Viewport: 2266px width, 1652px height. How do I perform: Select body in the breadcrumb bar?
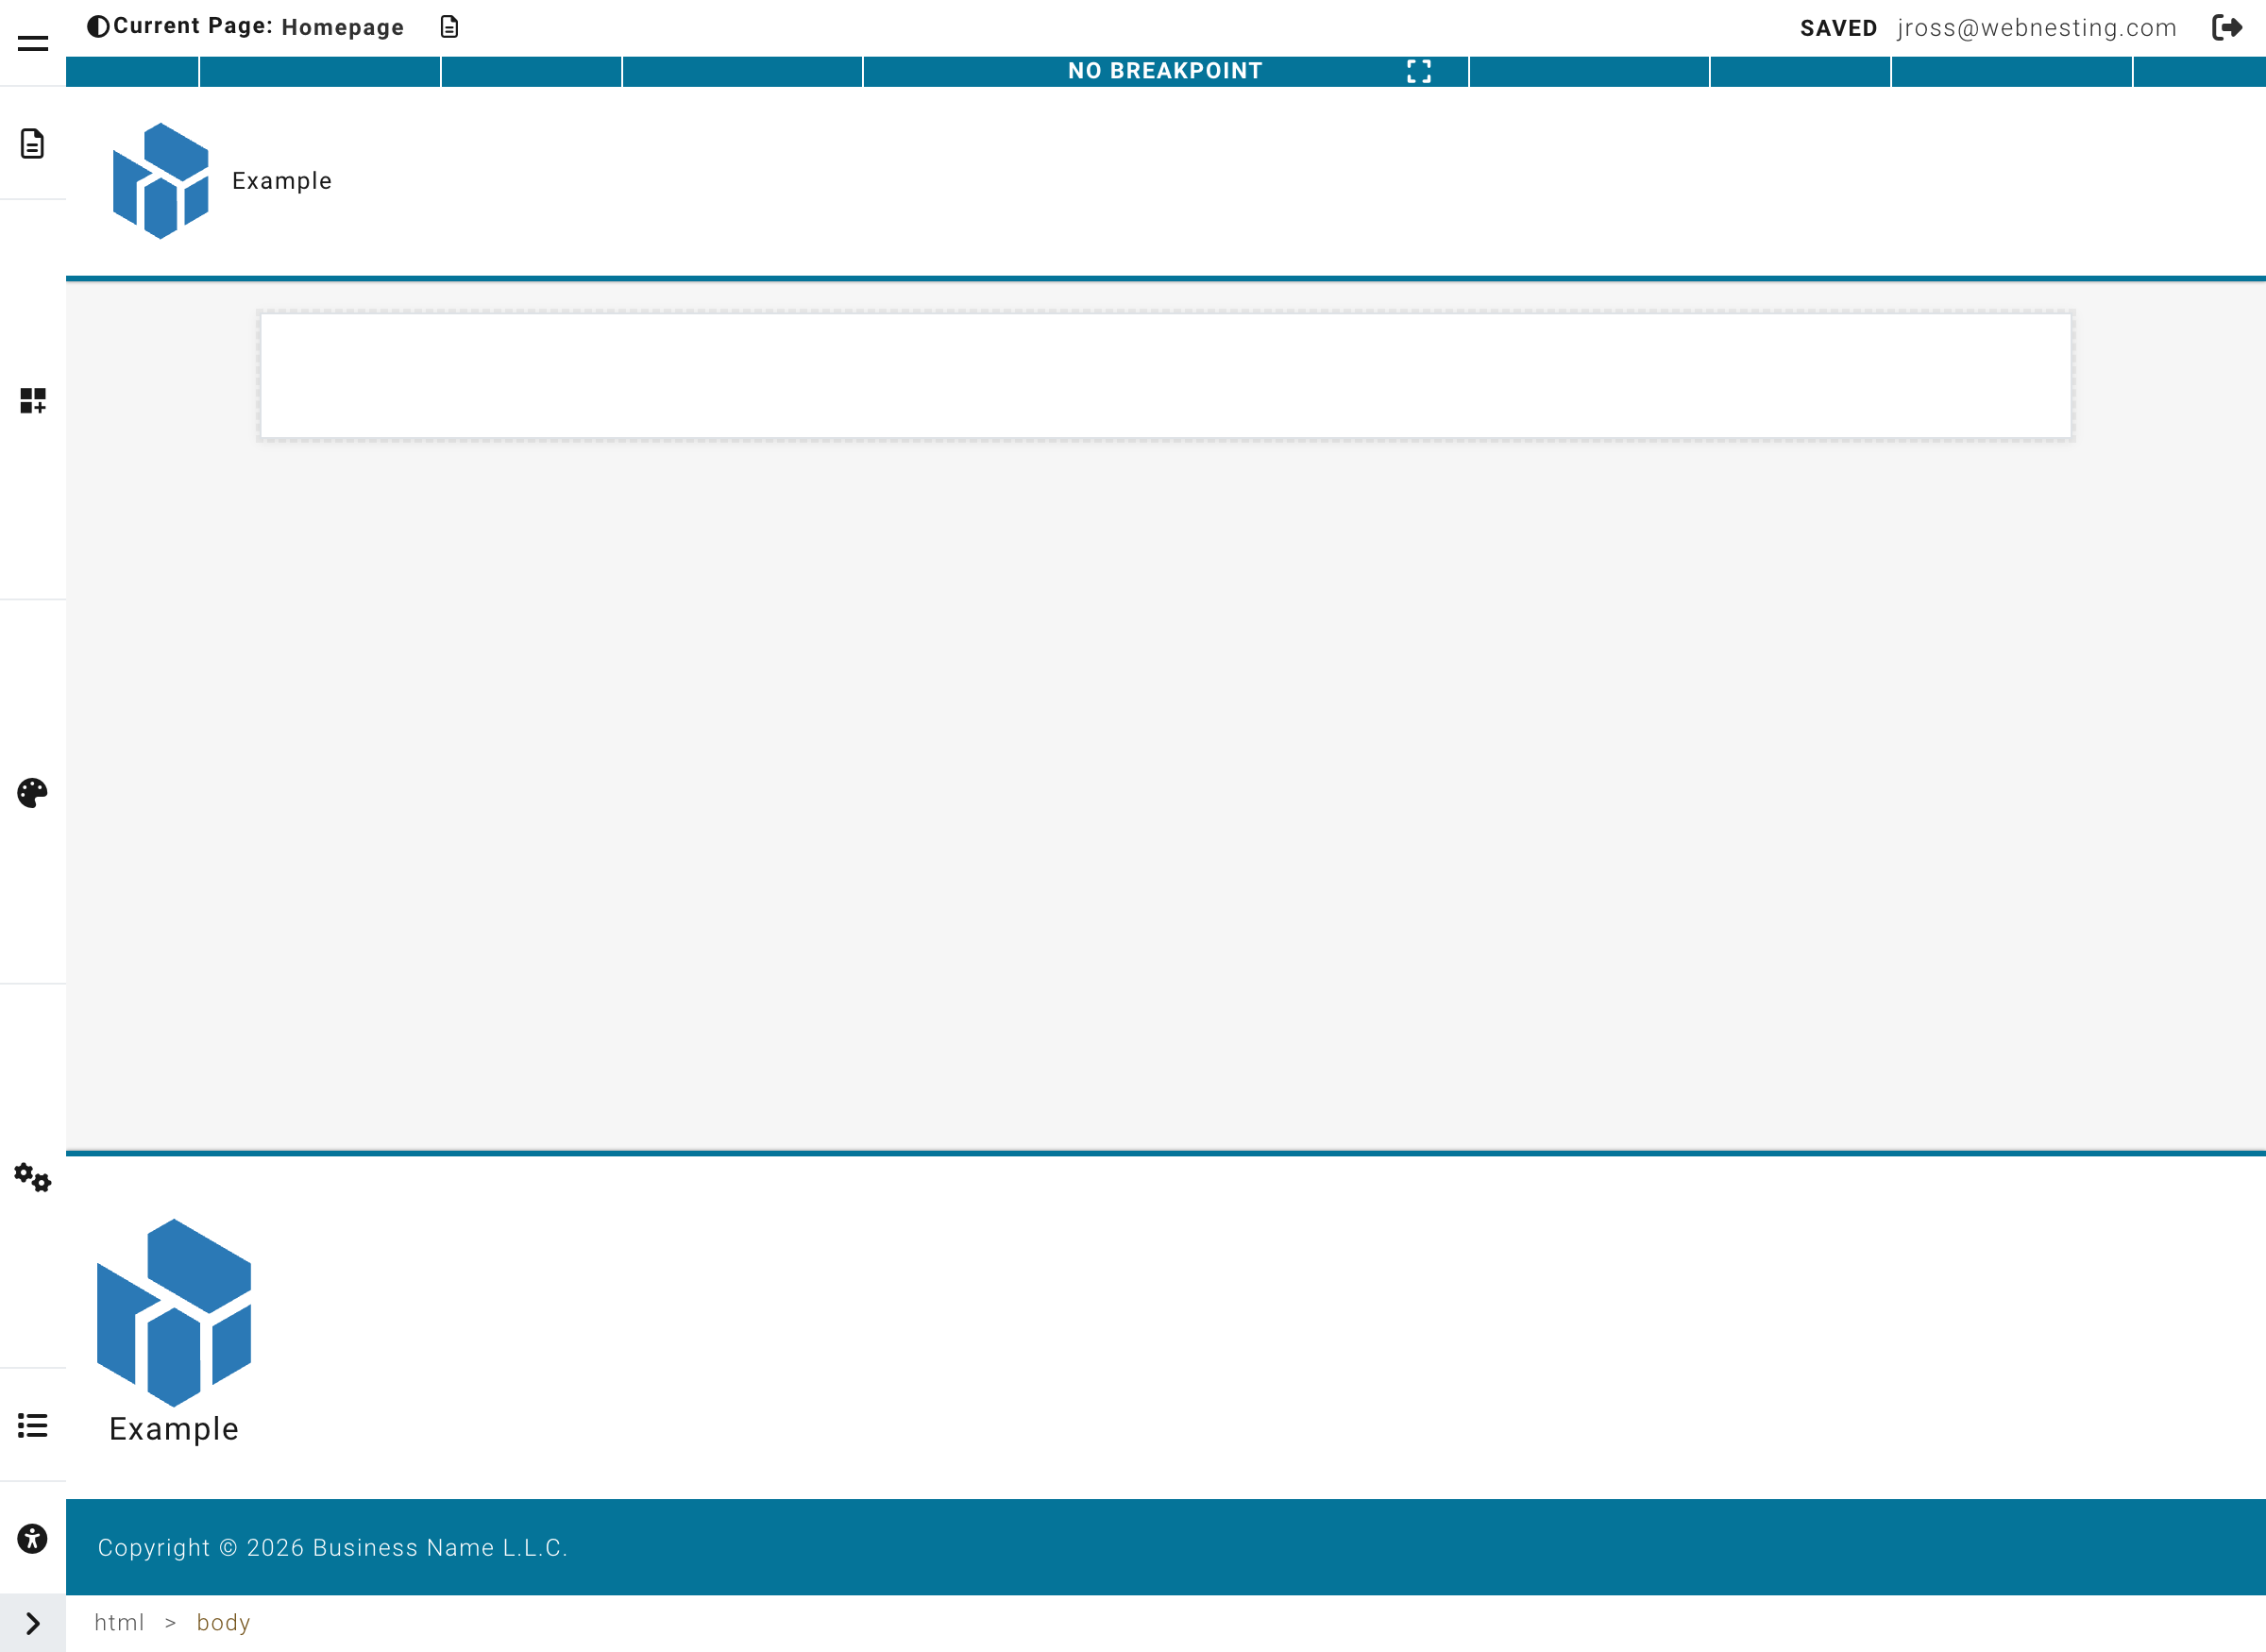tap(223, 1622)
